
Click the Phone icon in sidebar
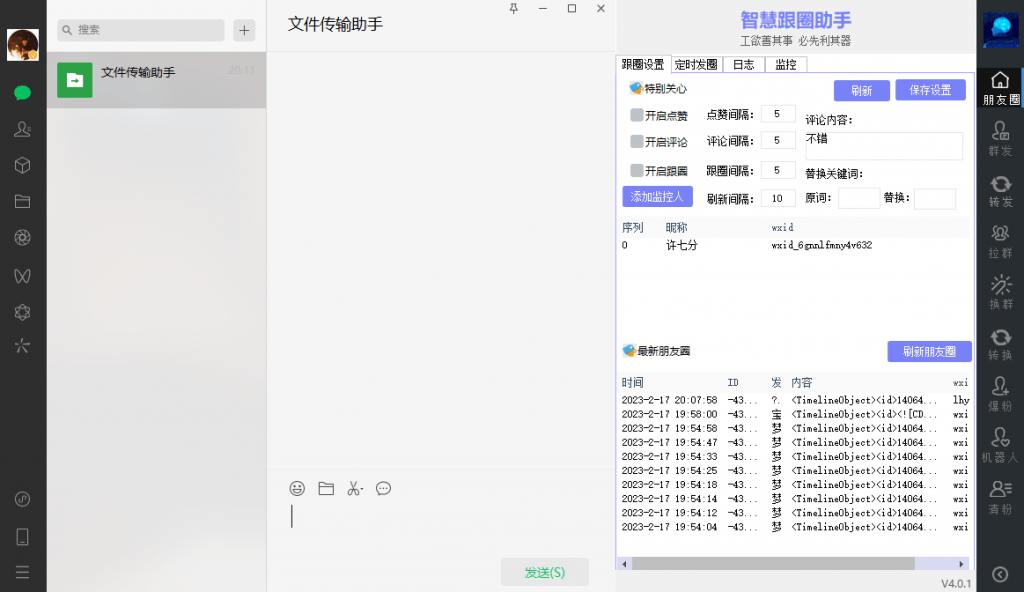[x=22, y=537]
